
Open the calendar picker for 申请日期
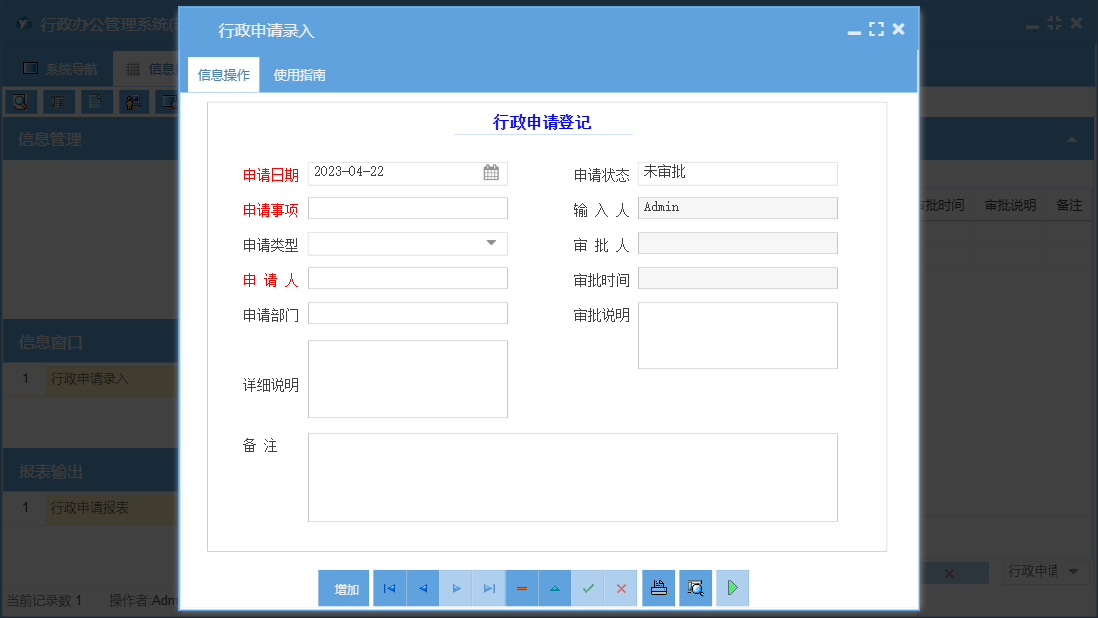[x=491, y=173]
